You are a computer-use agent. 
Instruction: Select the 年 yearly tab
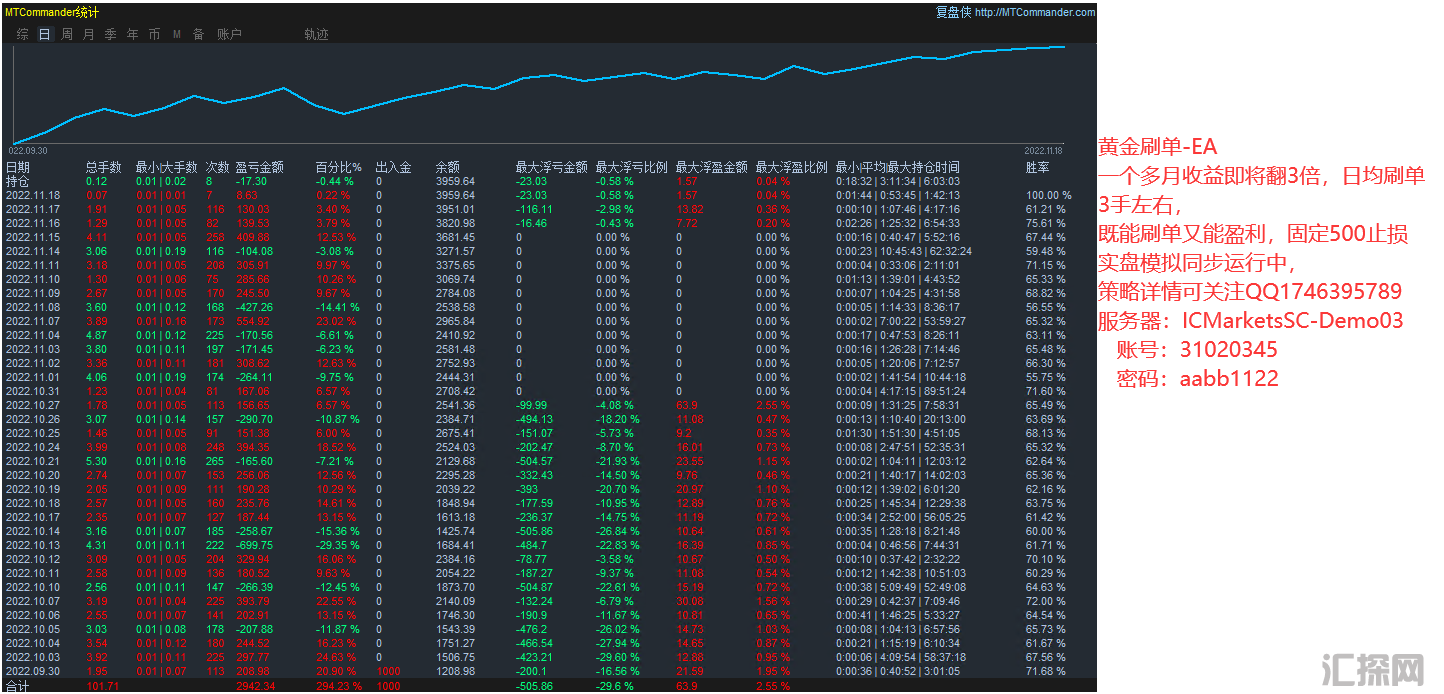coord(132,34)
